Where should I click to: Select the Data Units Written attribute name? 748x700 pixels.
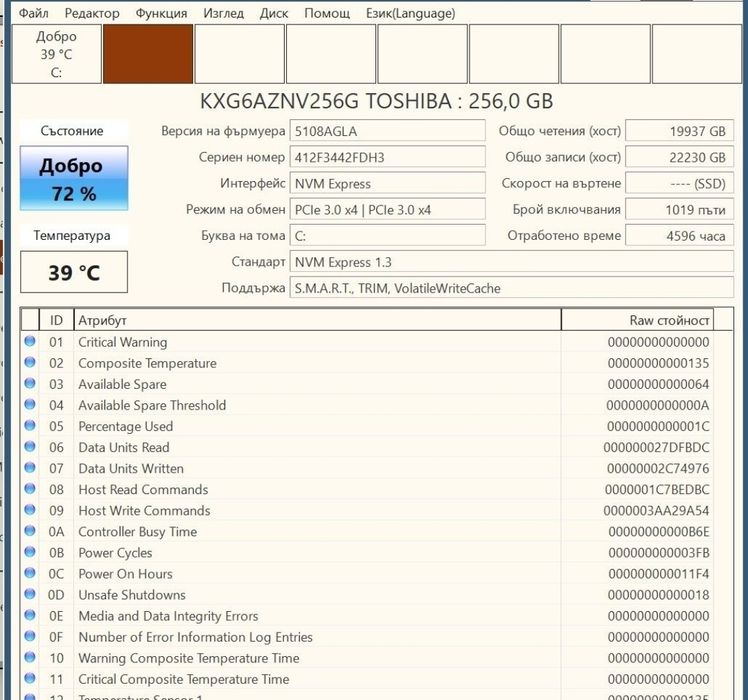(x=131, y=469)
